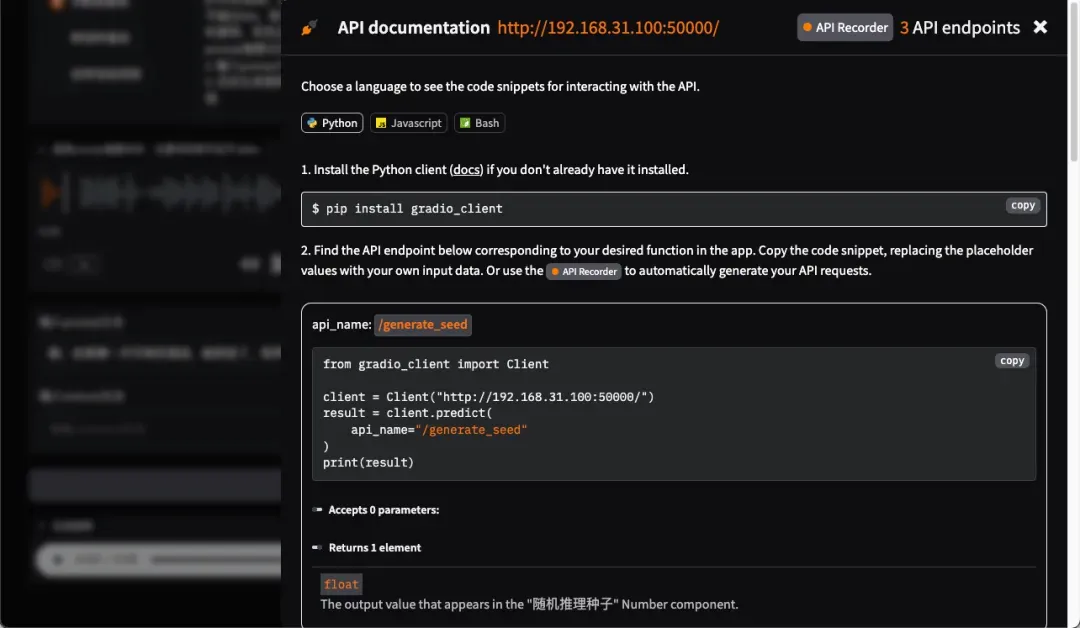The image size is (1080, 628).
Task: Switch to the Bash code snippets
Action: pos(479,123)
